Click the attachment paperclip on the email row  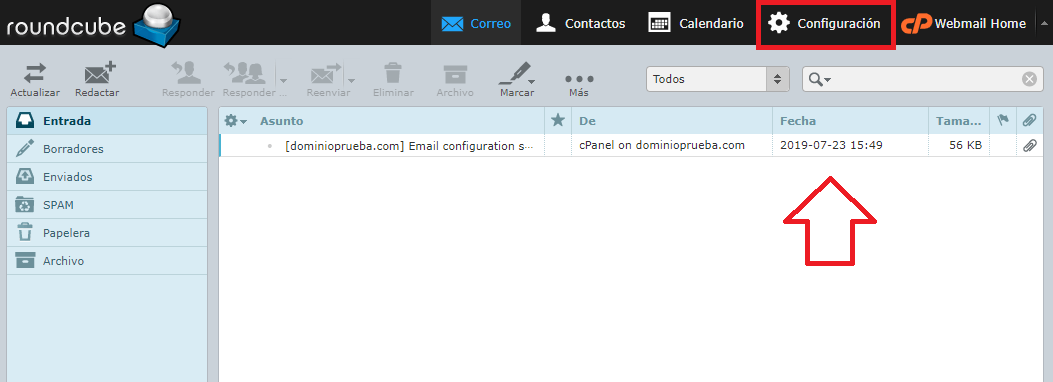(x=1029, y=145)
